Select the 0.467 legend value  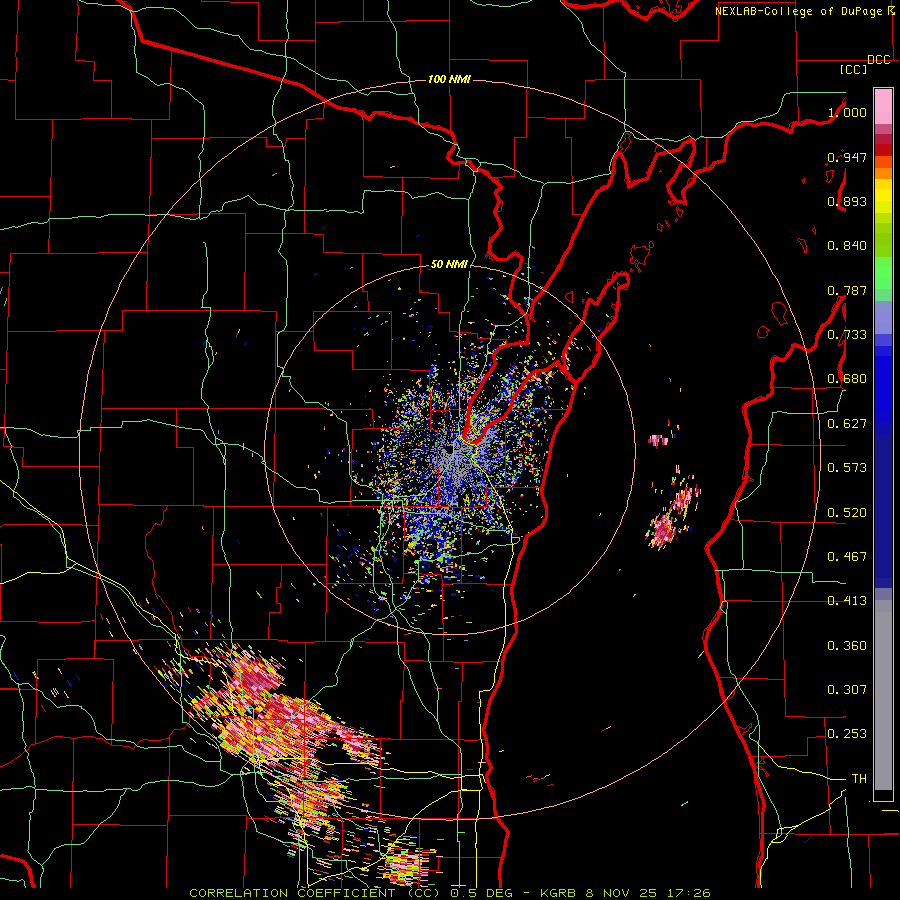pyautogui.click(x=847, y=557)
